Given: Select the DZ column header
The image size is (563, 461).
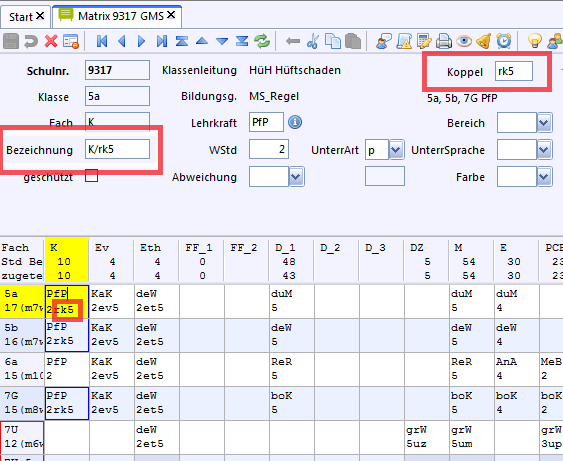Looking at the screenshot, I should [x=426, y=261].
